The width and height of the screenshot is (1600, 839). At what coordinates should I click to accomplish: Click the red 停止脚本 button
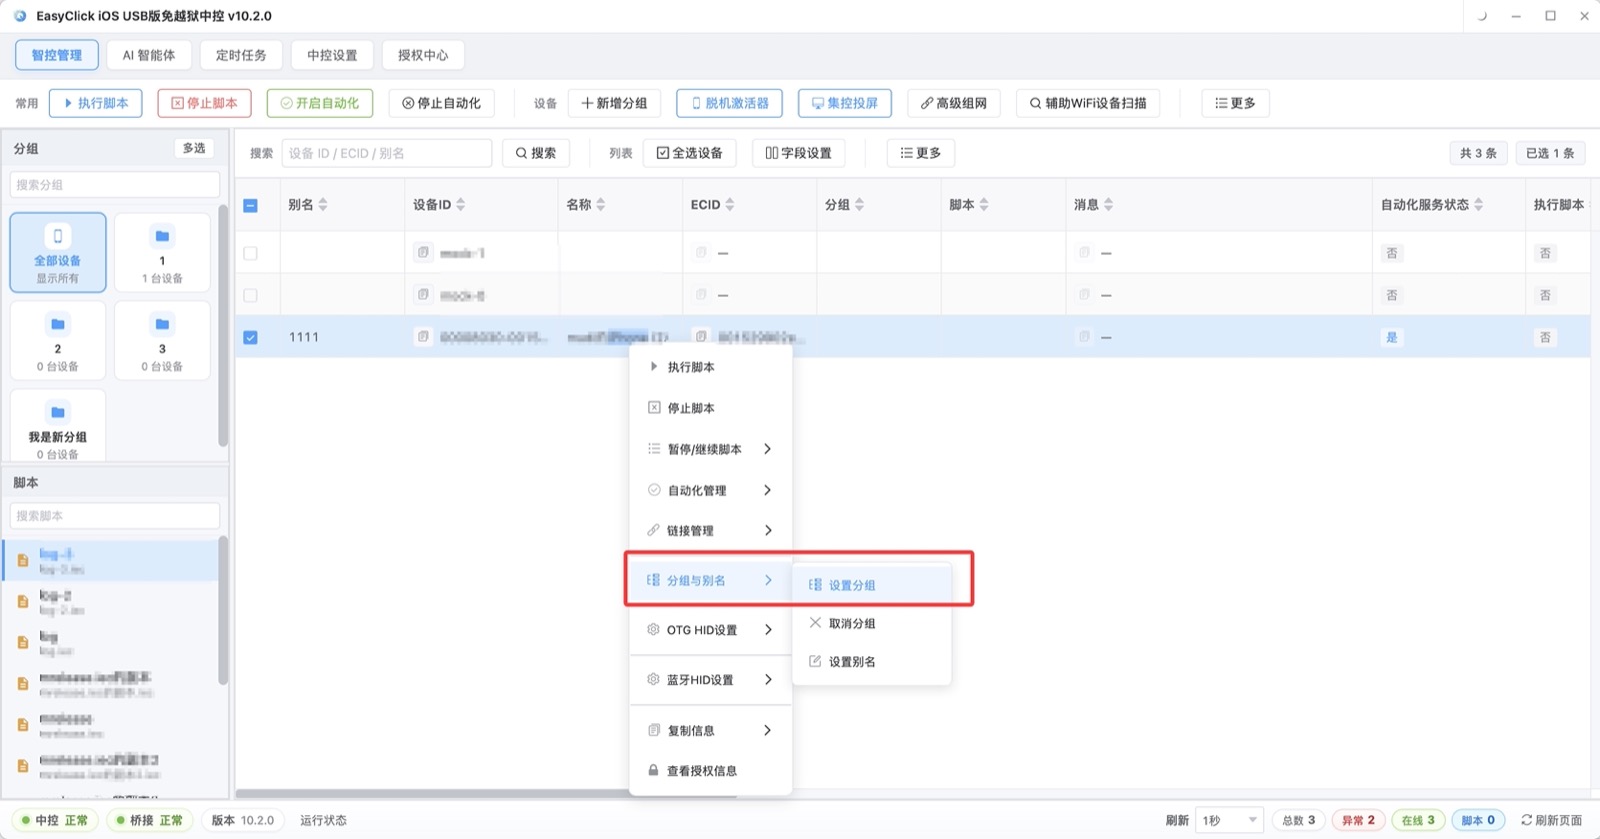pos(204,103)
